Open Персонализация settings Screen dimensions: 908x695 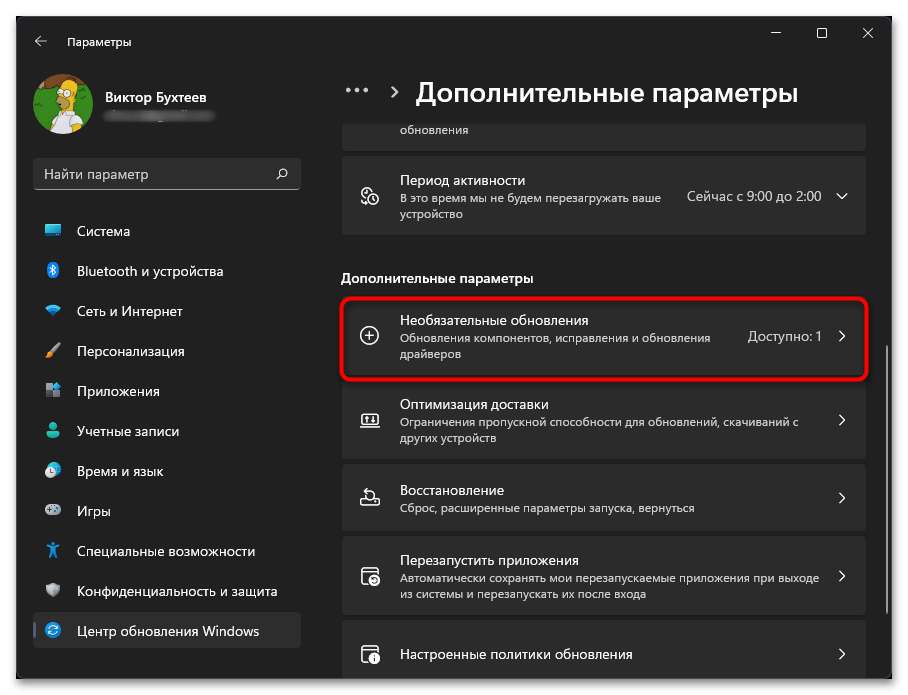[x=167, y=351]
